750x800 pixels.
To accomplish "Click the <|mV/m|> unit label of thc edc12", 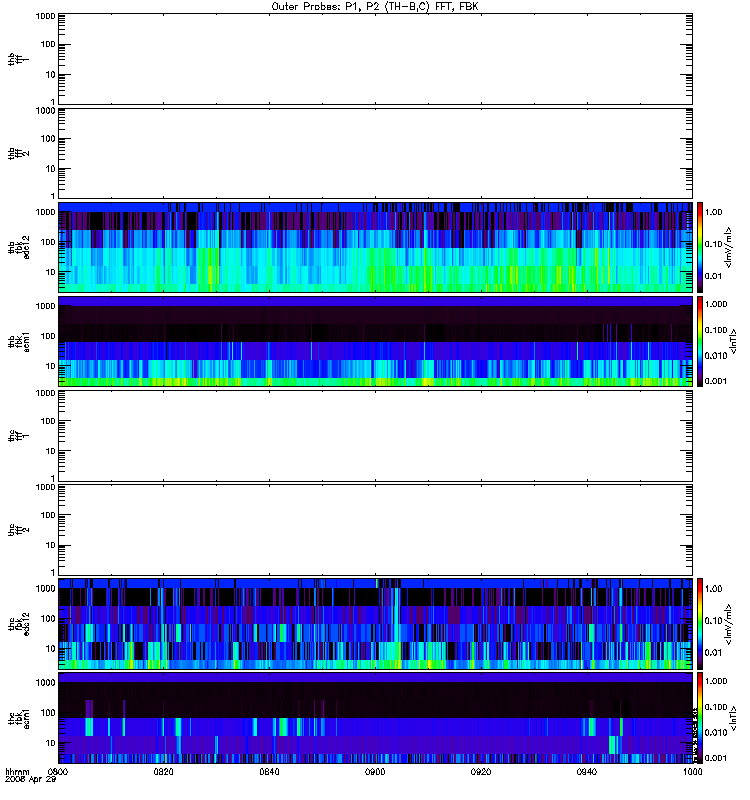I will [729, 624].
